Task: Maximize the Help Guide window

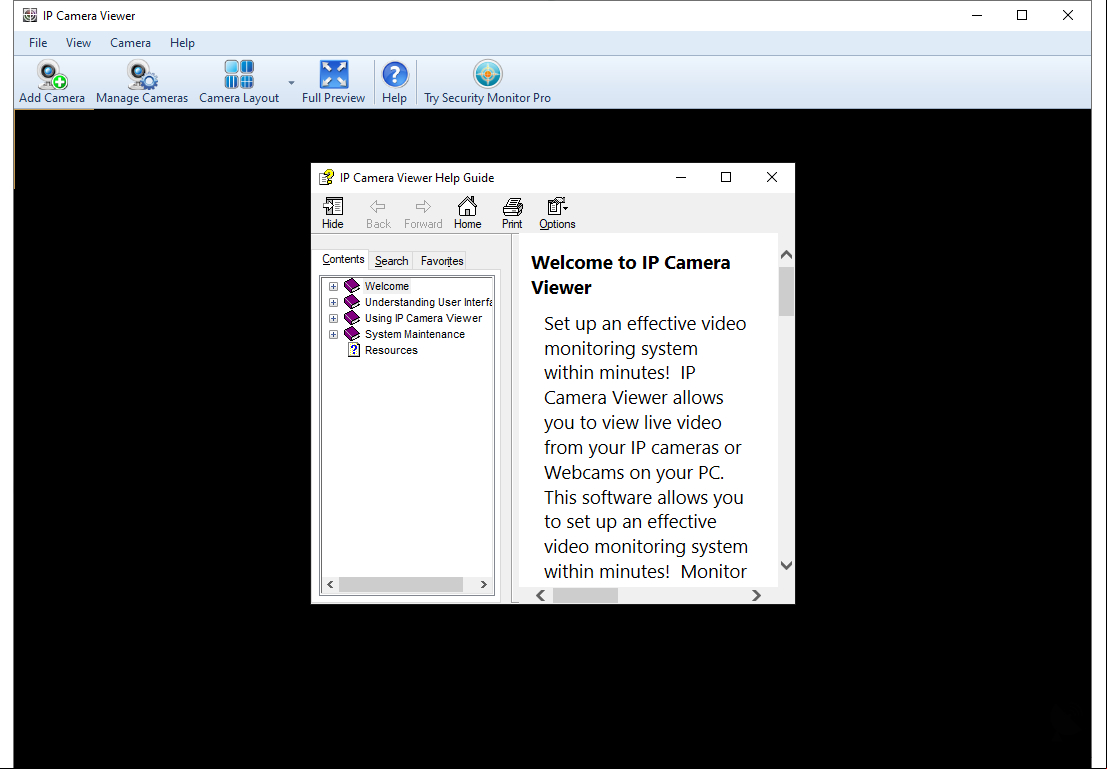Action: tap(726, 177)
